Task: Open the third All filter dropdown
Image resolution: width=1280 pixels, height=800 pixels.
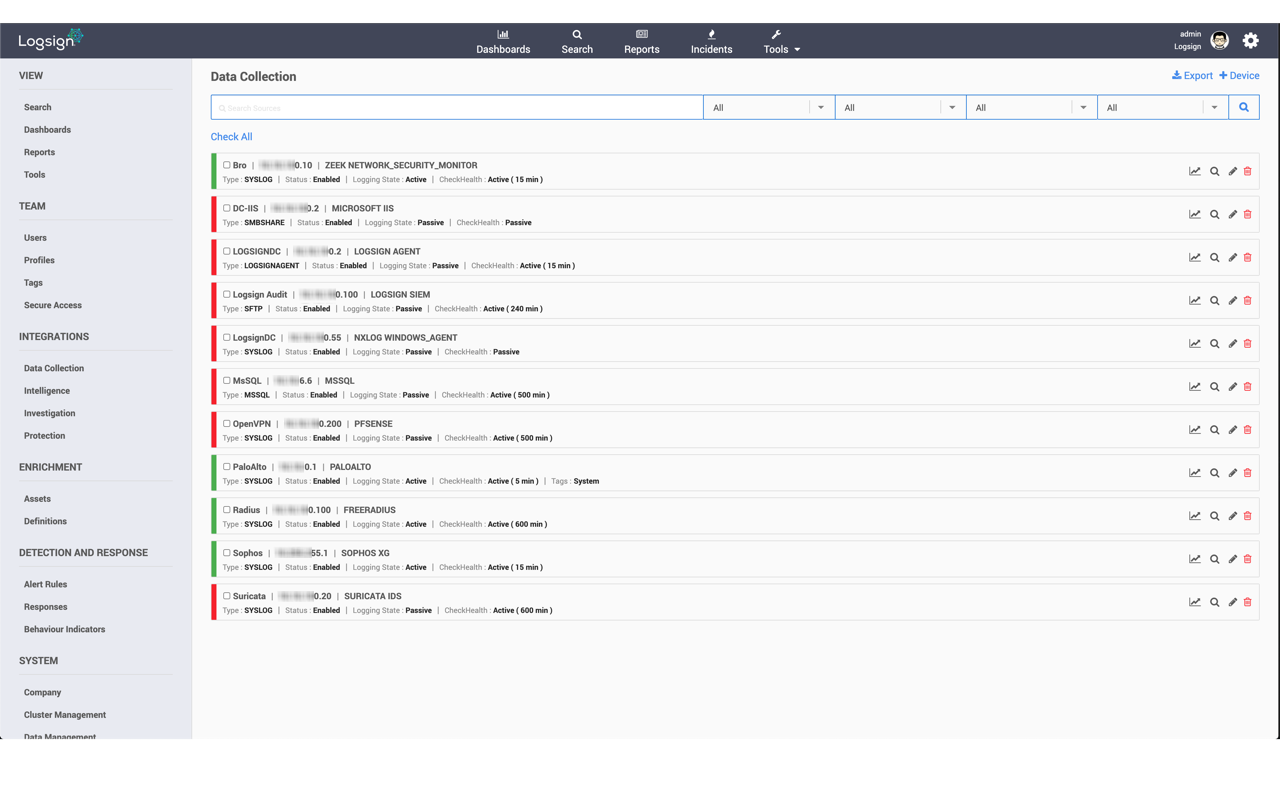Action: tap(1031, 107)
